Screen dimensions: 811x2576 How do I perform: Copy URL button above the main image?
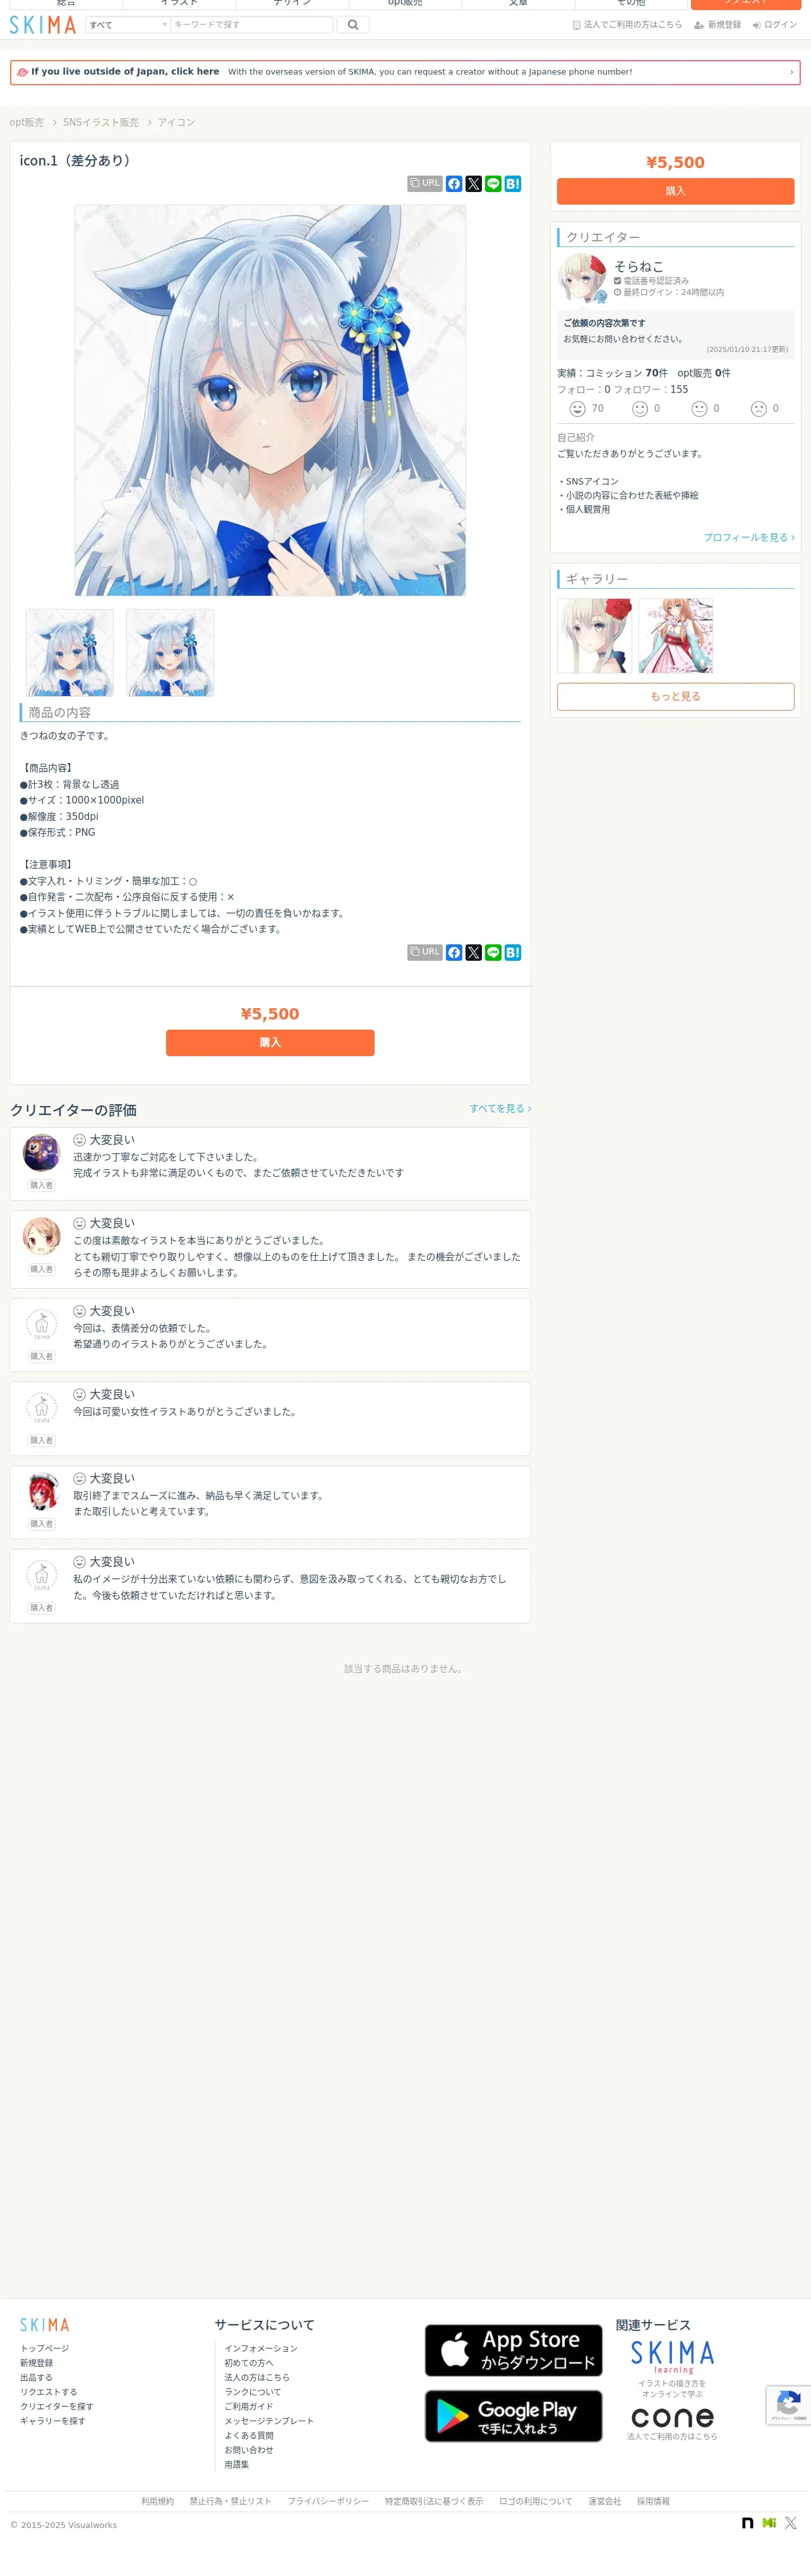(x=425, y=184)
